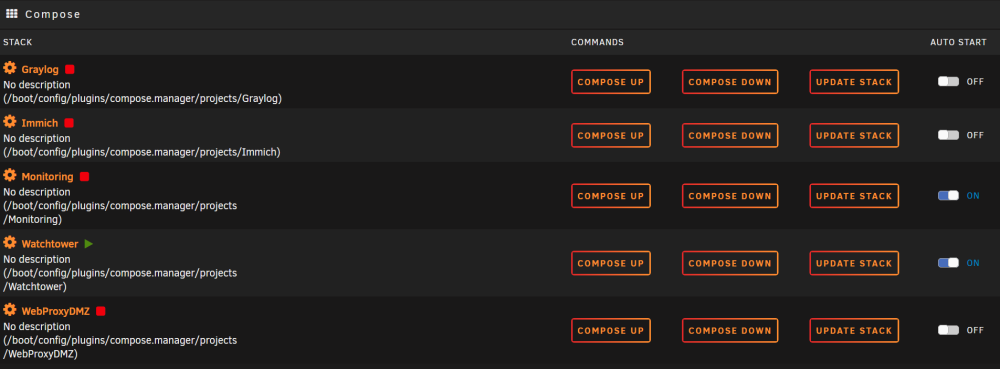Click Compose Up for Immich
The image size is (1000, 369).
click(x=611, y=136)
